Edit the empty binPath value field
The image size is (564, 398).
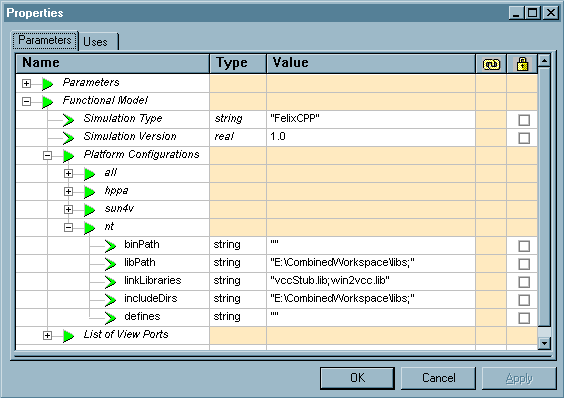371,245
